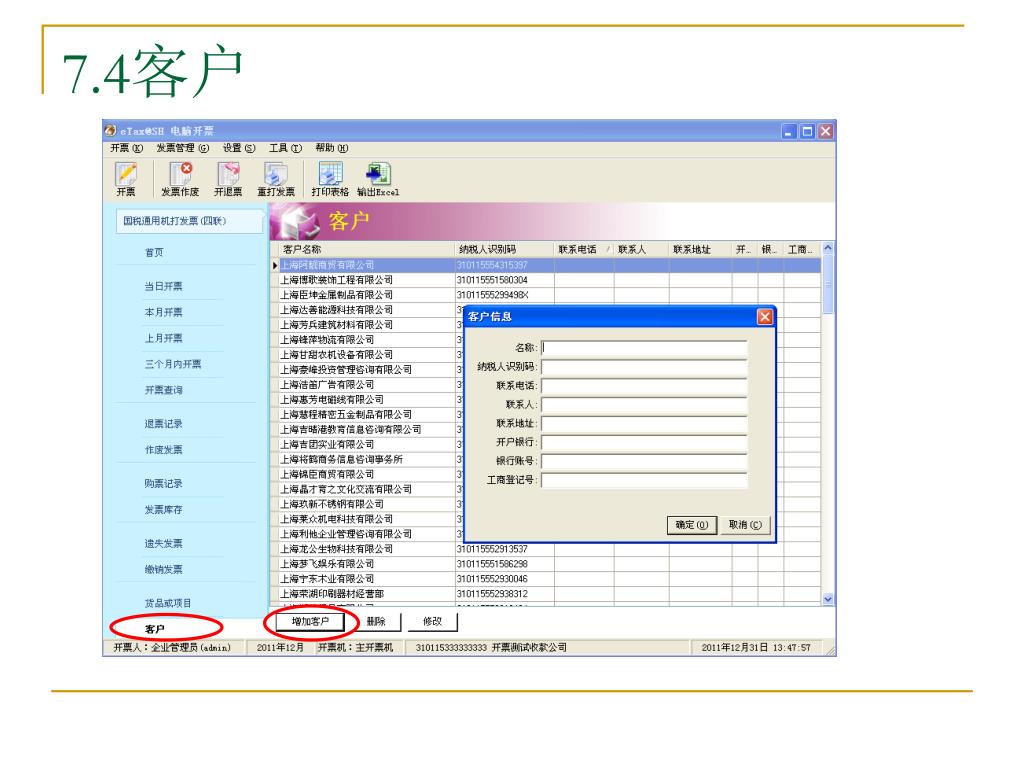Select the row 上海龙公生物科技有限公司
This screenshot has width=1024, height=768.
point(547,549)
